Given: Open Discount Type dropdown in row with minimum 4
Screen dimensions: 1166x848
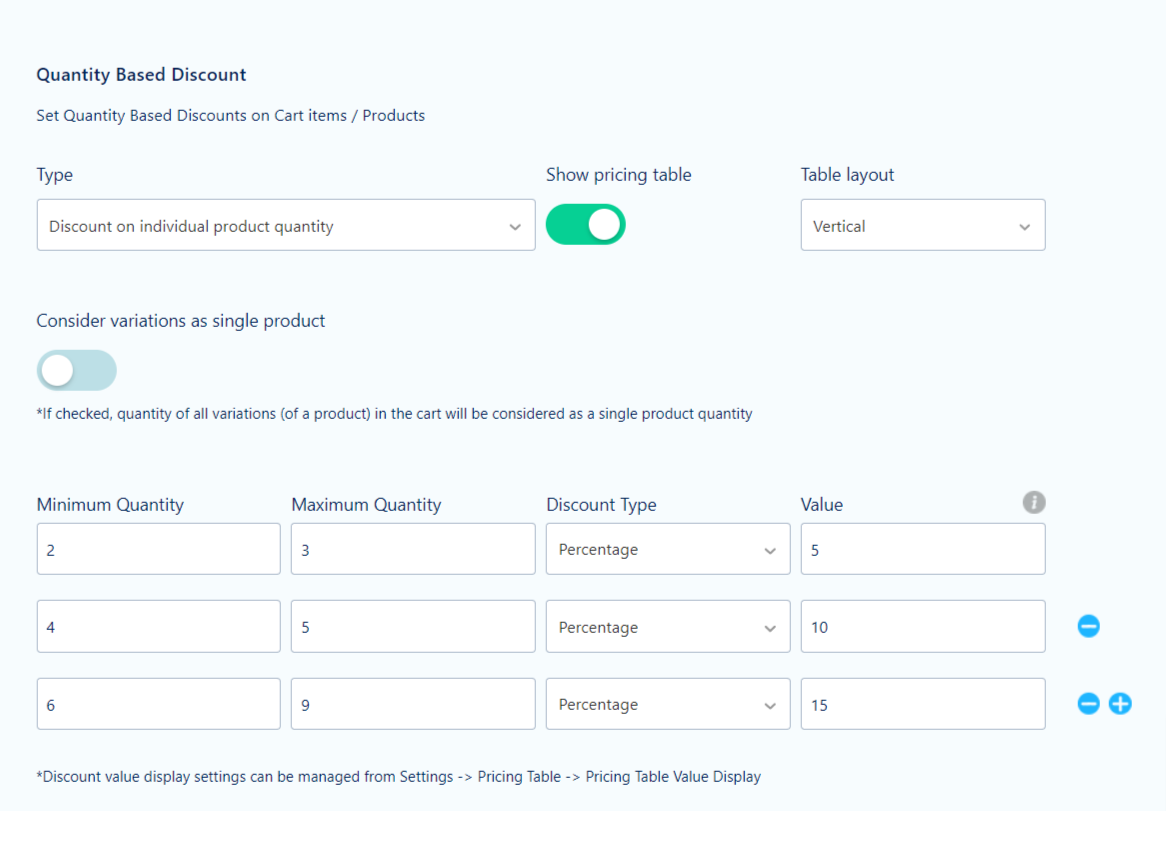Looking at the screenshot, I should tap(668, 627).
